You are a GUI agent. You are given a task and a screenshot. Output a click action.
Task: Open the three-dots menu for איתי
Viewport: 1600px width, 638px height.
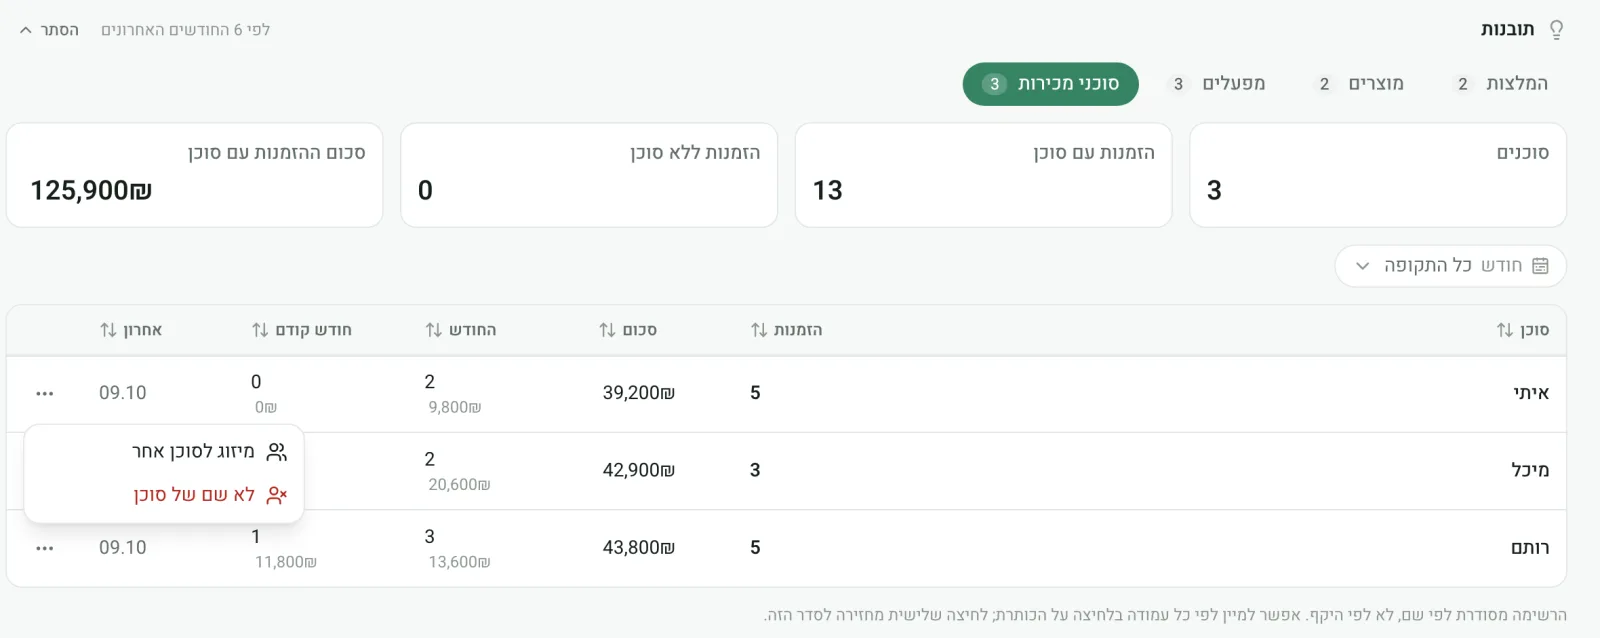[x=45, y=394]
